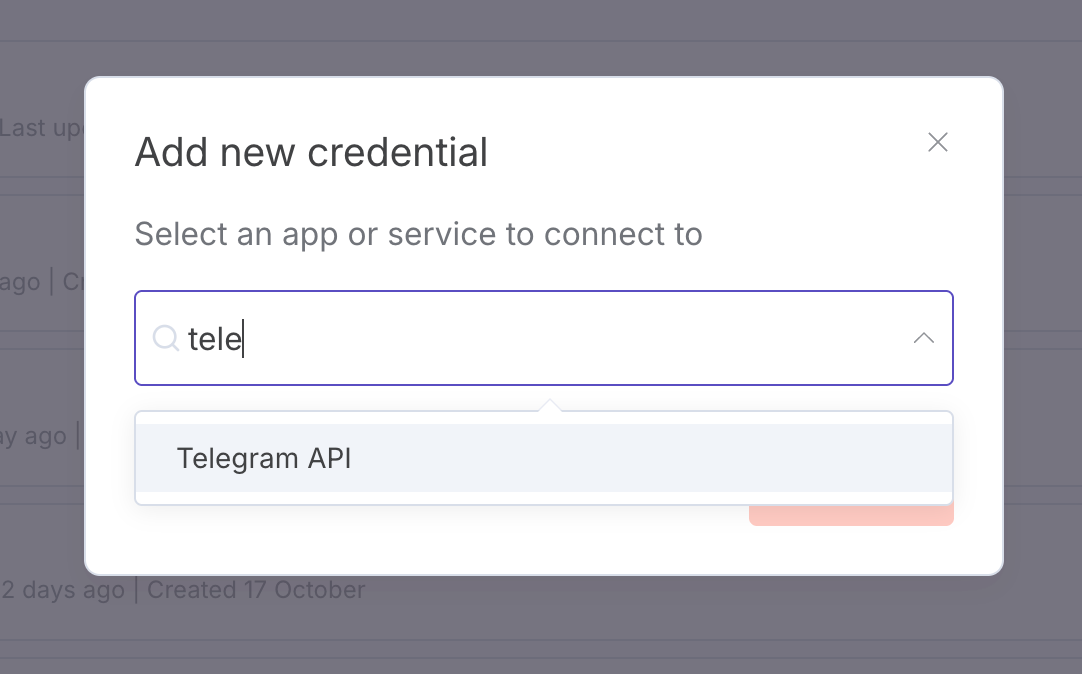Click the "Select an app or service" label
Screen dimensions: 1082x674
coord(418,234)
